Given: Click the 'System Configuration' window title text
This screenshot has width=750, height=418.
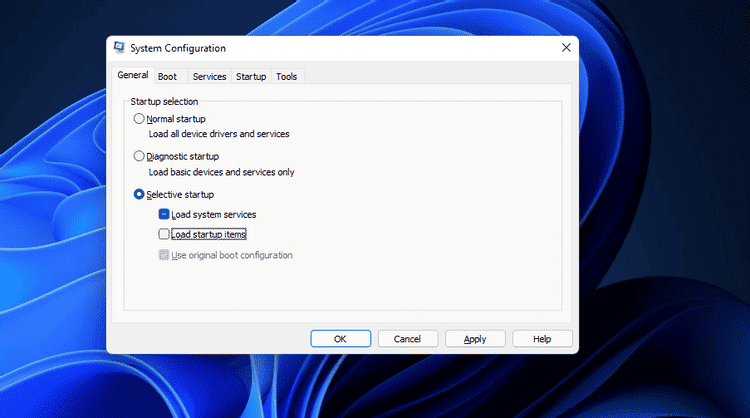Looking at the screenshot, I should pos(178,48).
